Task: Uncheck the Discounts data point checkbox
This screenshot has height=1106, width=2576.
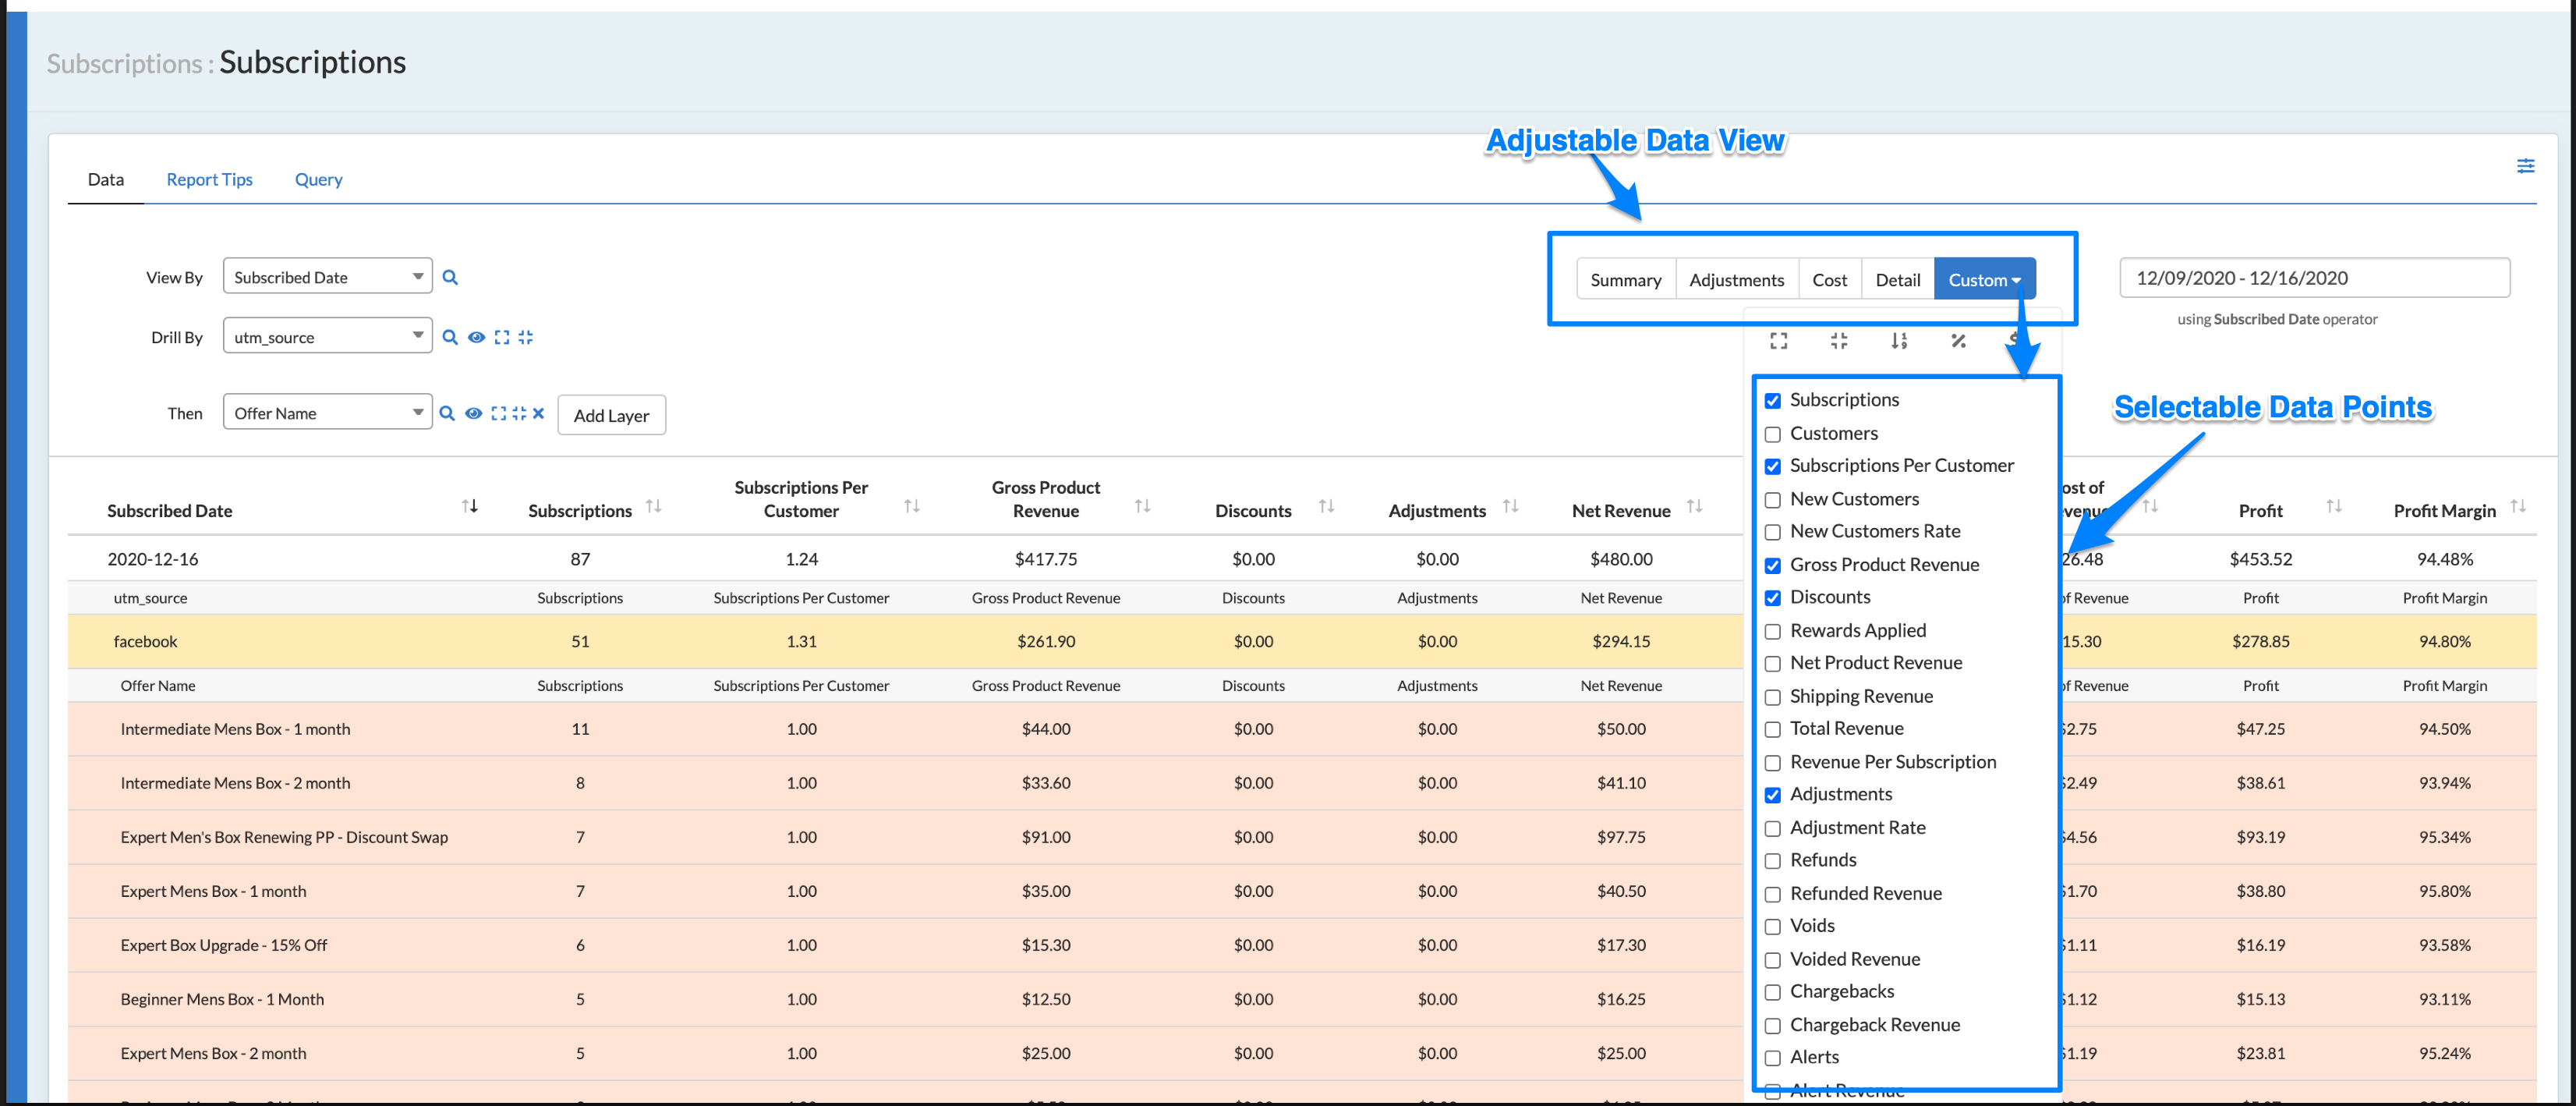Action: (x=1772, y=597)
